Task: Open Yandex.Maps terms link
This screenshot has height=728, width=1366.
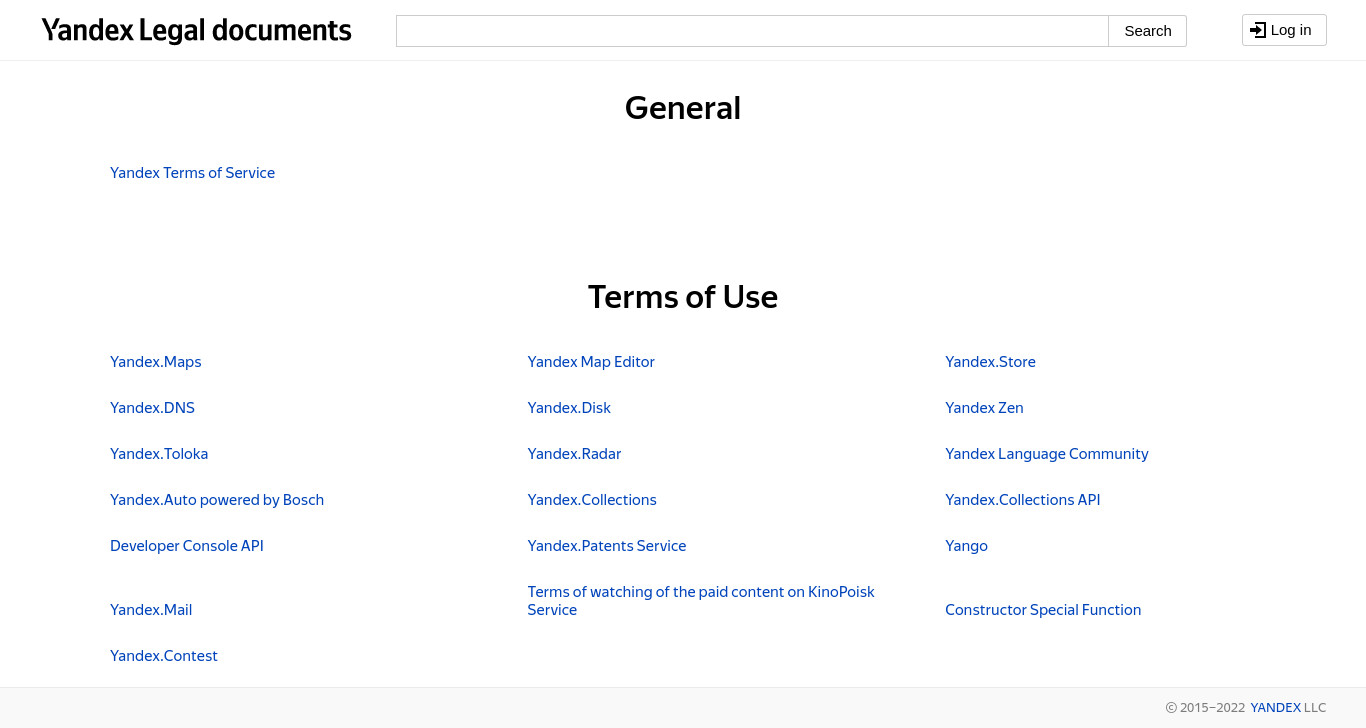Action: pyautogui.click(x=156, y=362)
